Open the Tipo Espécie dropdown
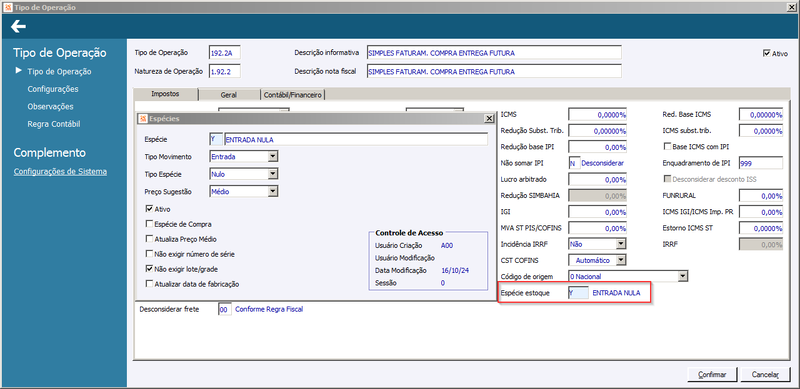 (x=273, y=174)
